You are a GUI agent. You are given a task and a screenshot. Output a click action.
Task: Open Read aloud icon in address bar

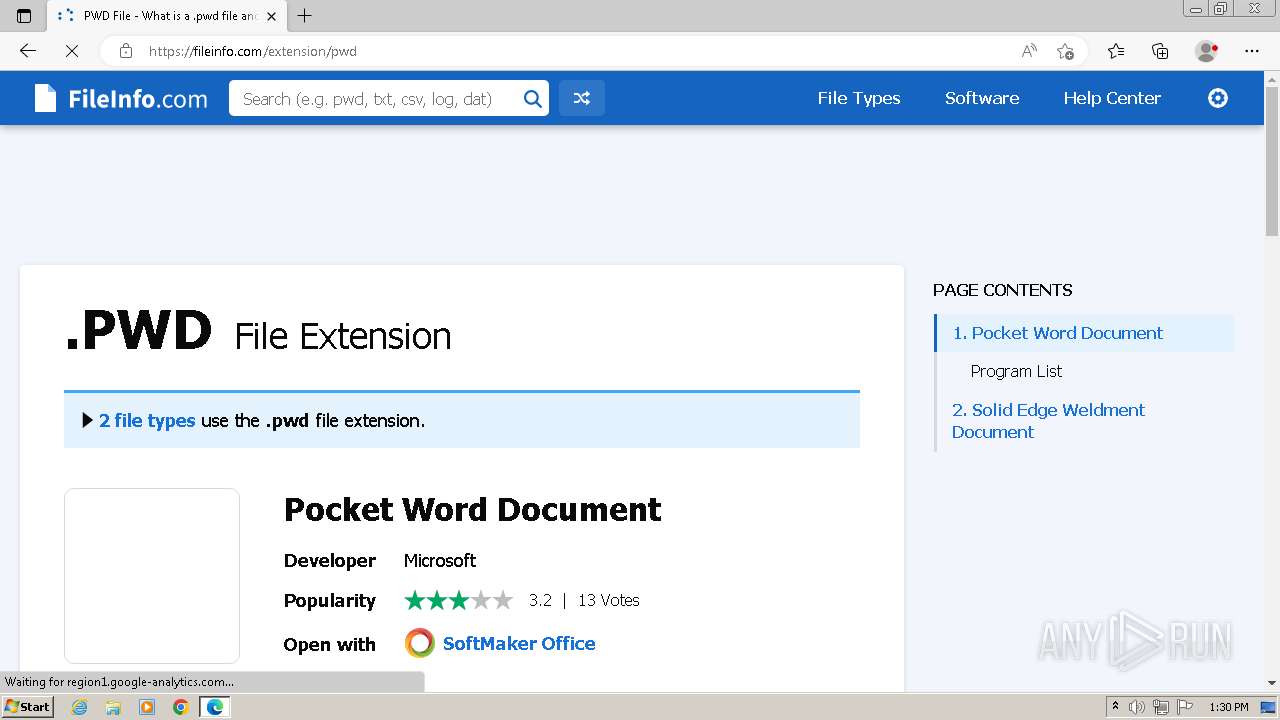point(1029,51)
